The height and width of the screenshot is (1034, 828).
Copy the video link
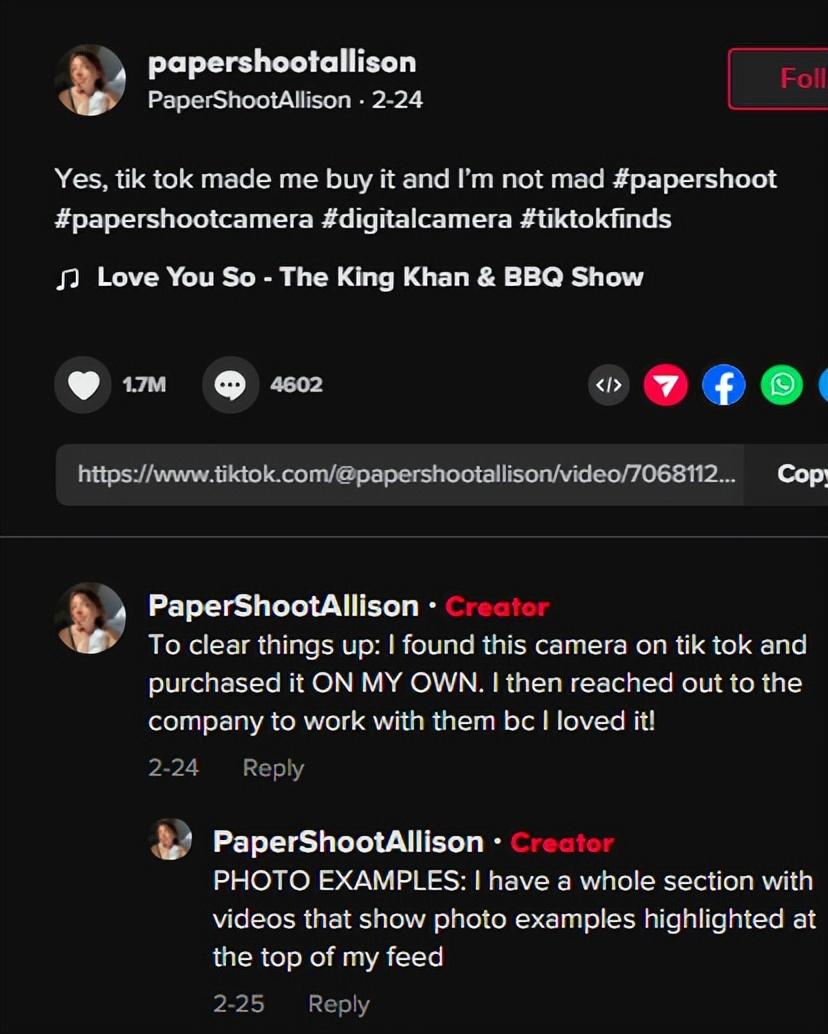(802, 474)
